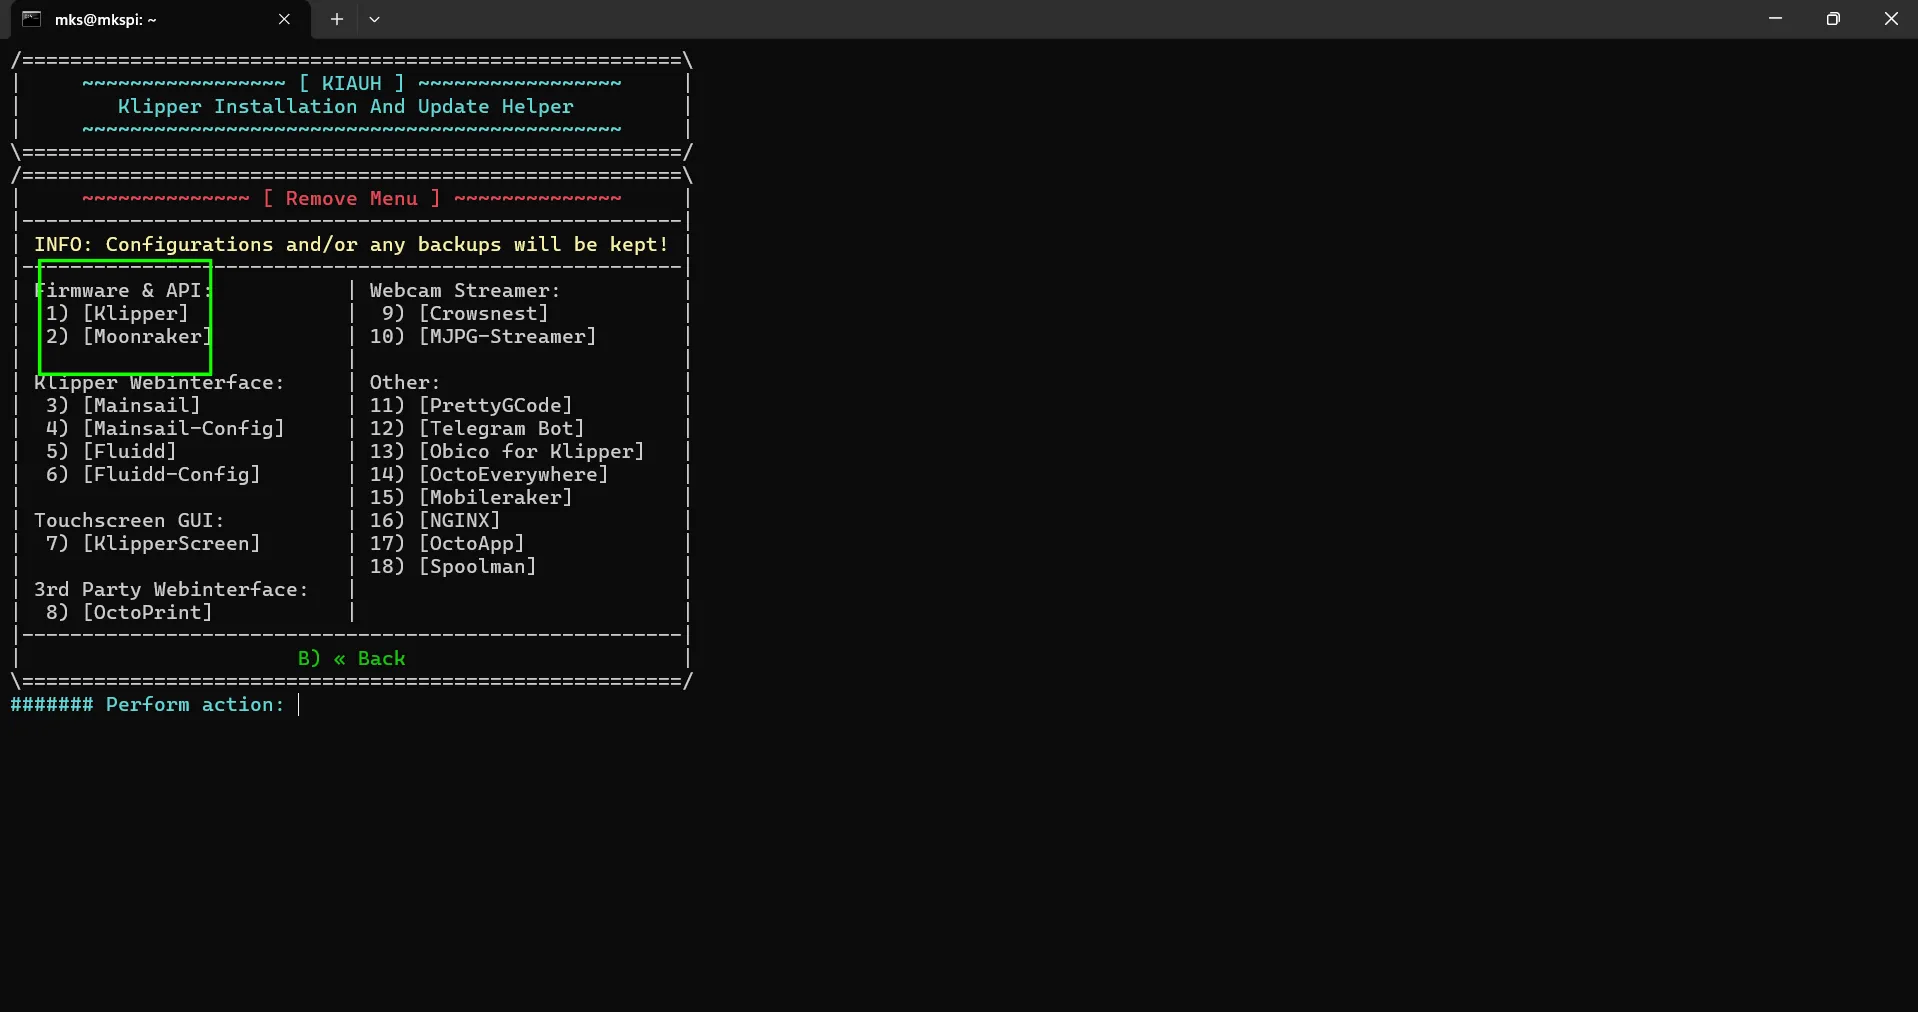Click the '16) [NGINX]' entry
Screen dimensions: 1918x1012
435,521
